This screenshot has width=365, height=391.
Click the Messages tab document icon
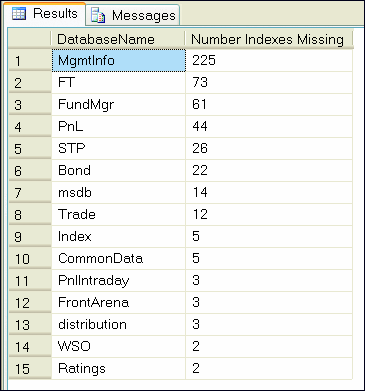click(98, 15)
